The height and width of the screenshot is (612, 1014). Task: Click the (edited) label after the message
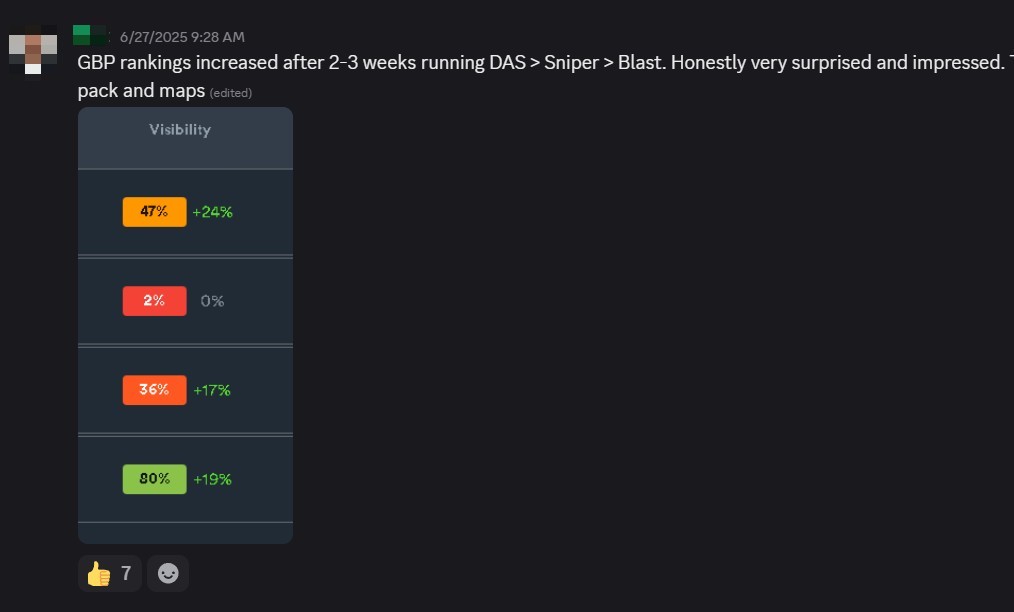[231, 93]
